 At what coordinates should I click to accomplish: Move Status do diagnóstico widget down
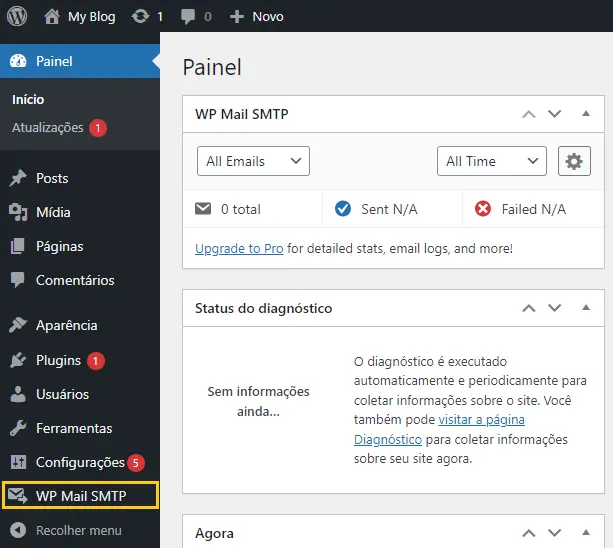554,308
